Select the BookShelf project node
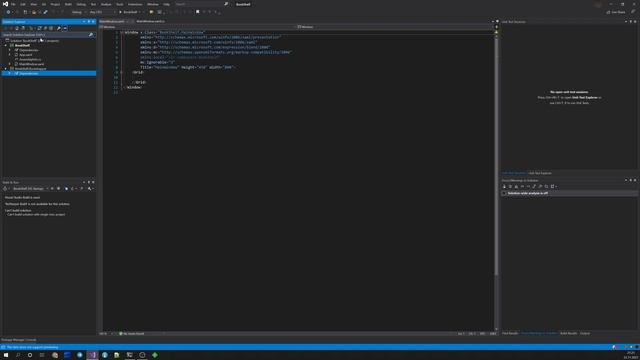This screenshot has width=640, height=360. [x=22, y=45]
